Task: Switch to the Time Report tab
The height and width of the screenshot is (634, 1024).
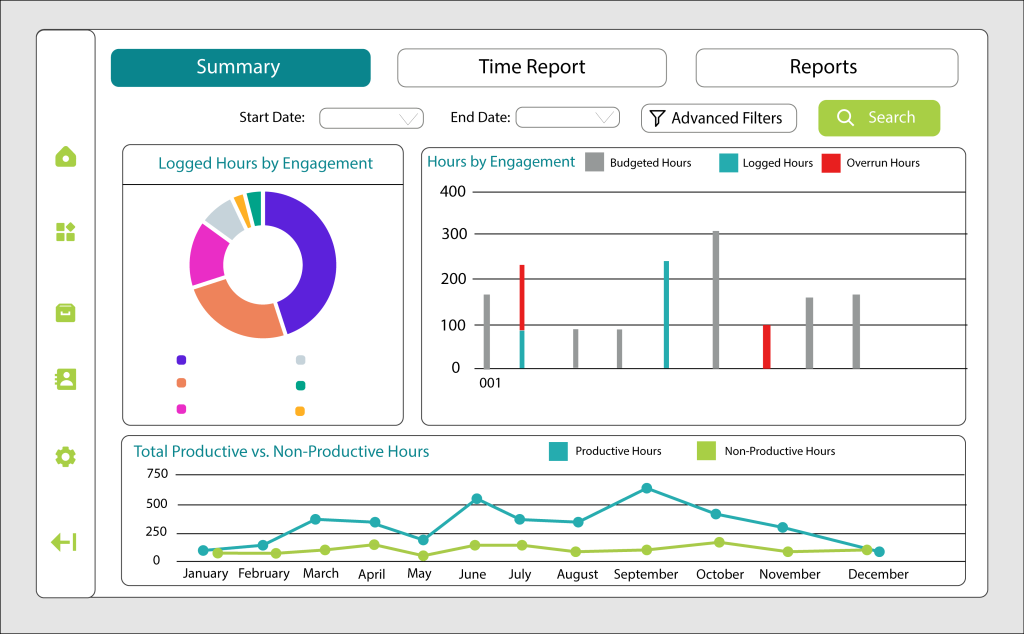Action: click(x=532, y=67)
